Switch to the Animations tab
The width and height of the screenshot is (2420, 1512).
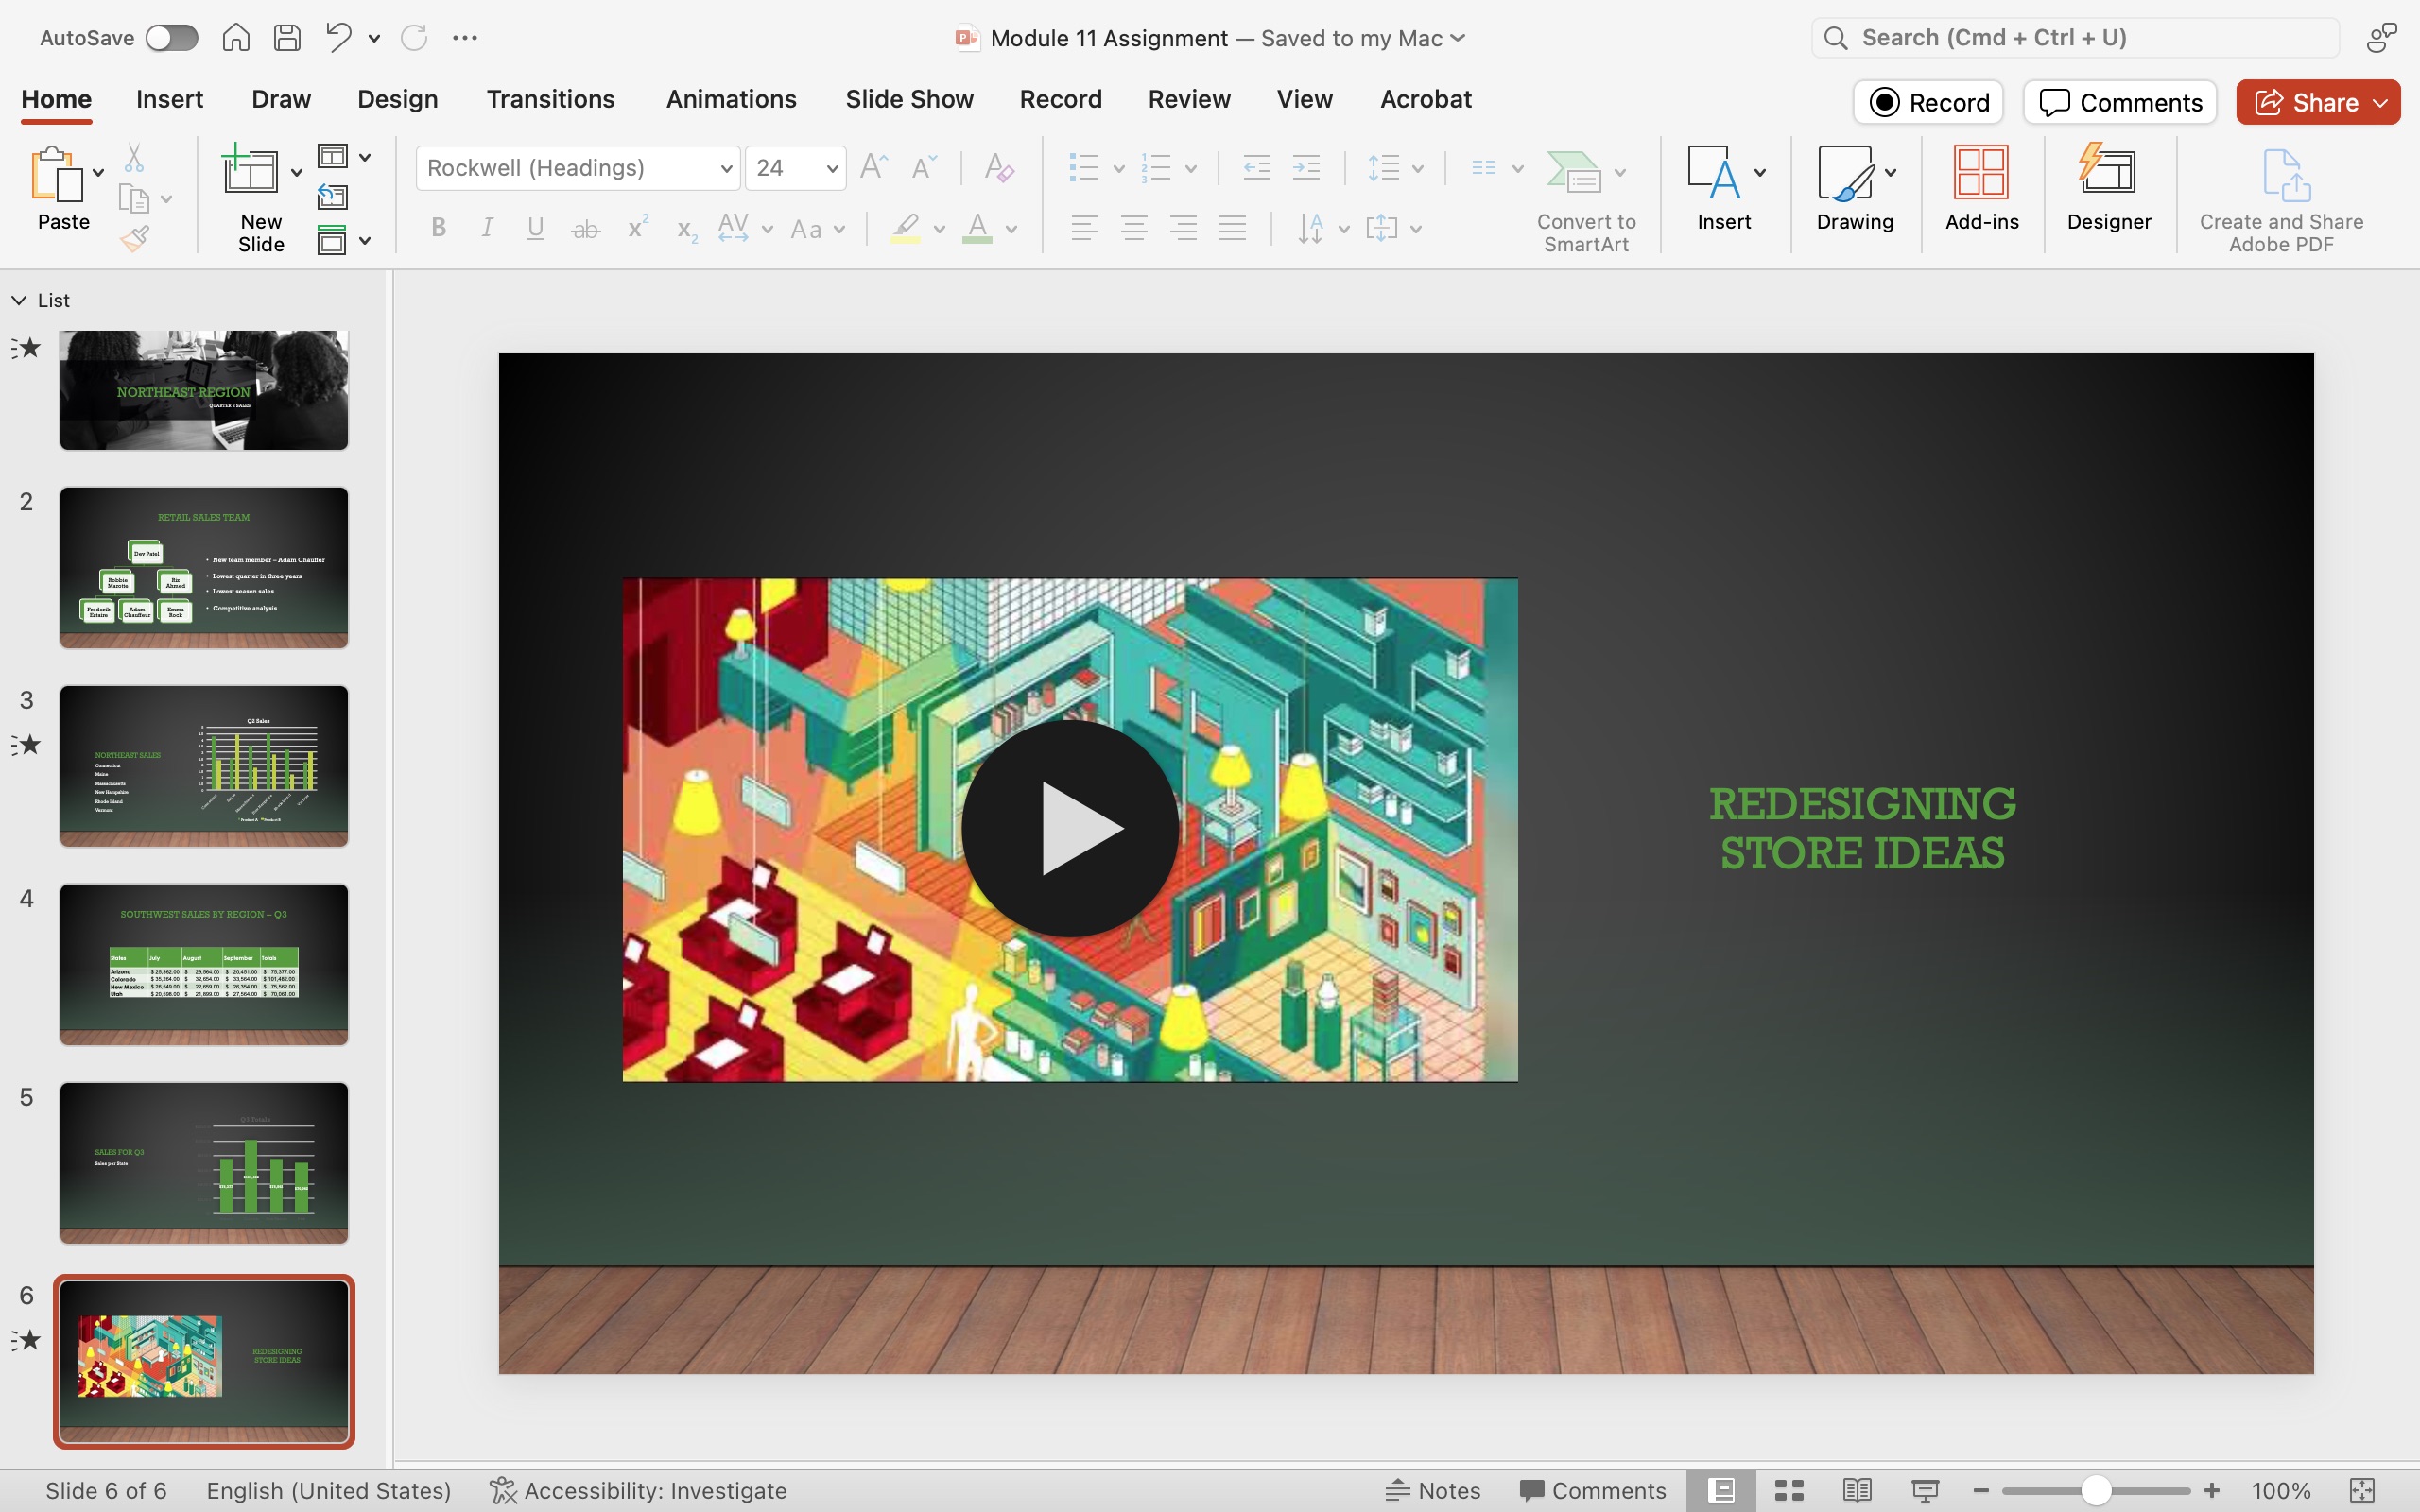click(x=731, y=99)
